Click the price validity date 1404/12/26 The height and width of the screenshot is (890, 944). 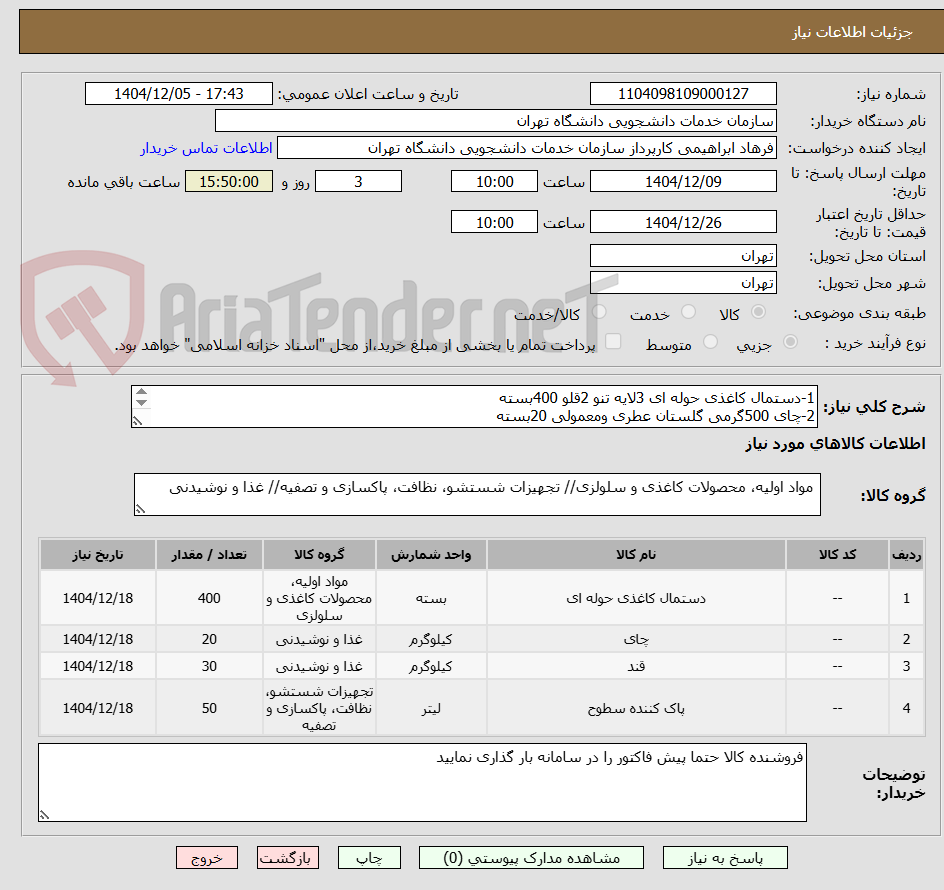pyautogui.click(x=683, y=222)
